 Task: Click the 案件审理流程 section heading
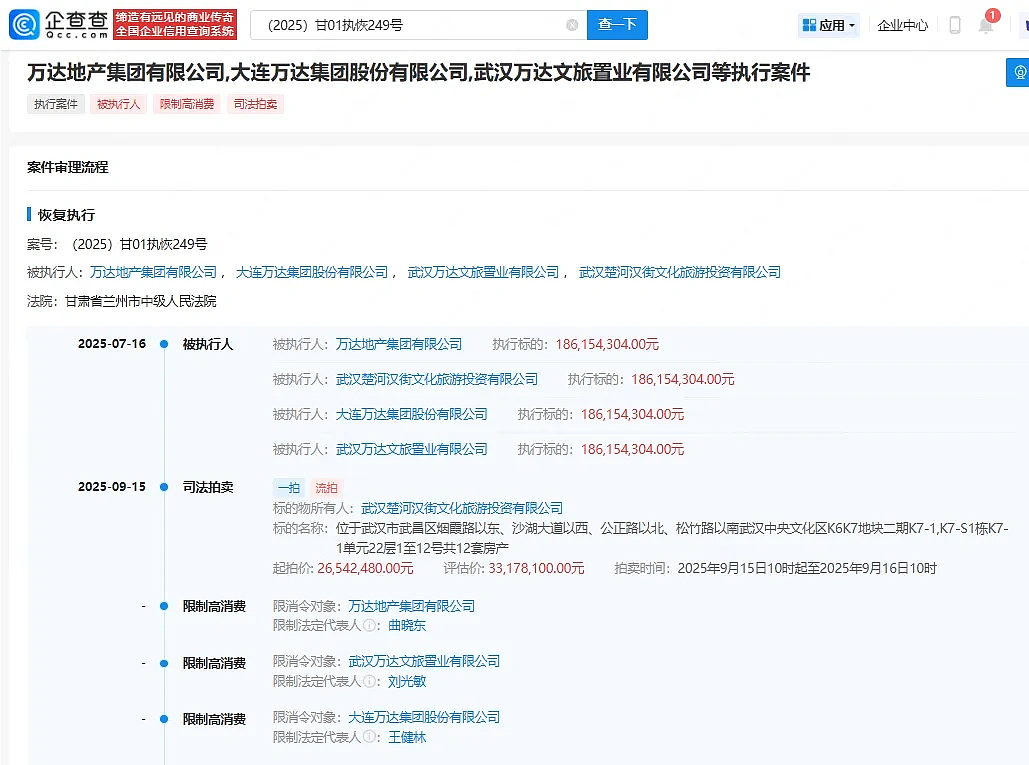click(68, 167)
